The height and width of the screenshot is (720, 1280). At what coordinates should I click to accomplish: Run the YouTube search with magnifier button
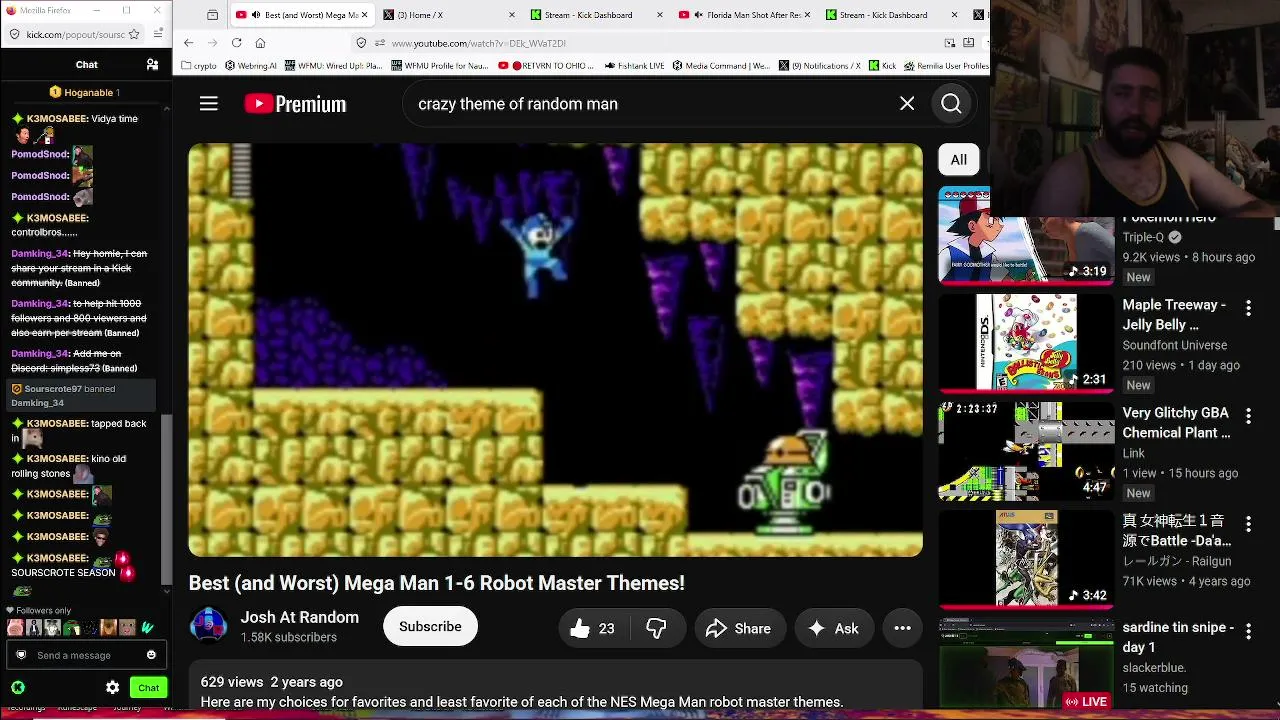[951, 103]
